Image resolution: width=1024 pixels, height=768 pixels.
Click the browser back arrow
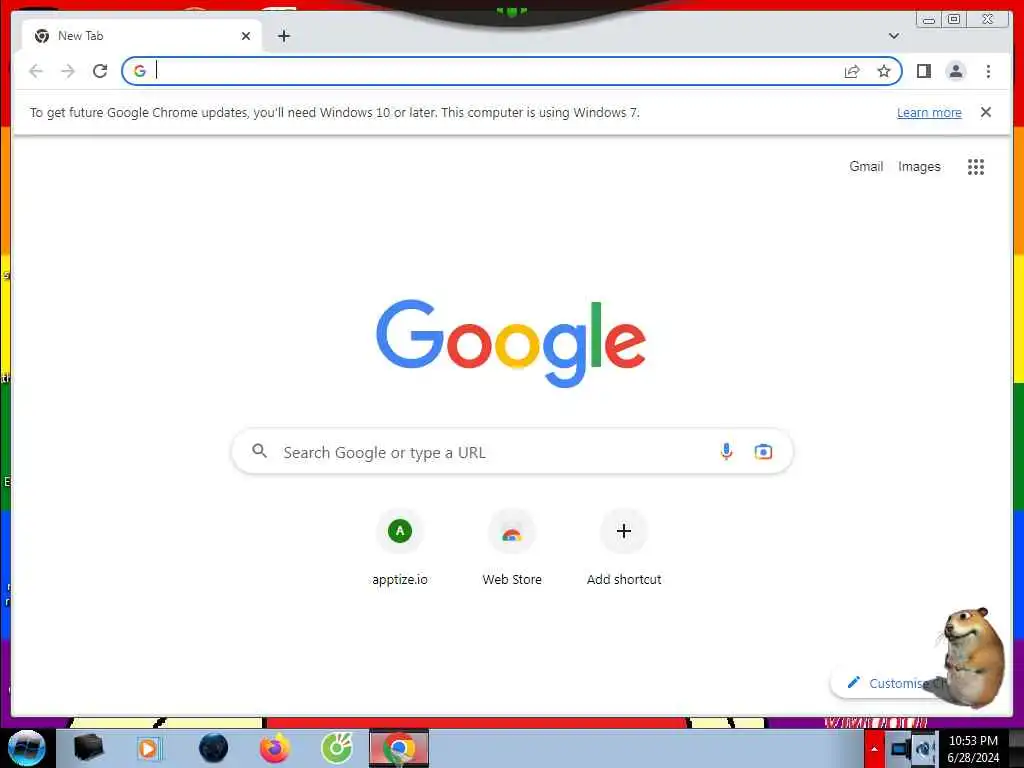[x=36, y=71]
